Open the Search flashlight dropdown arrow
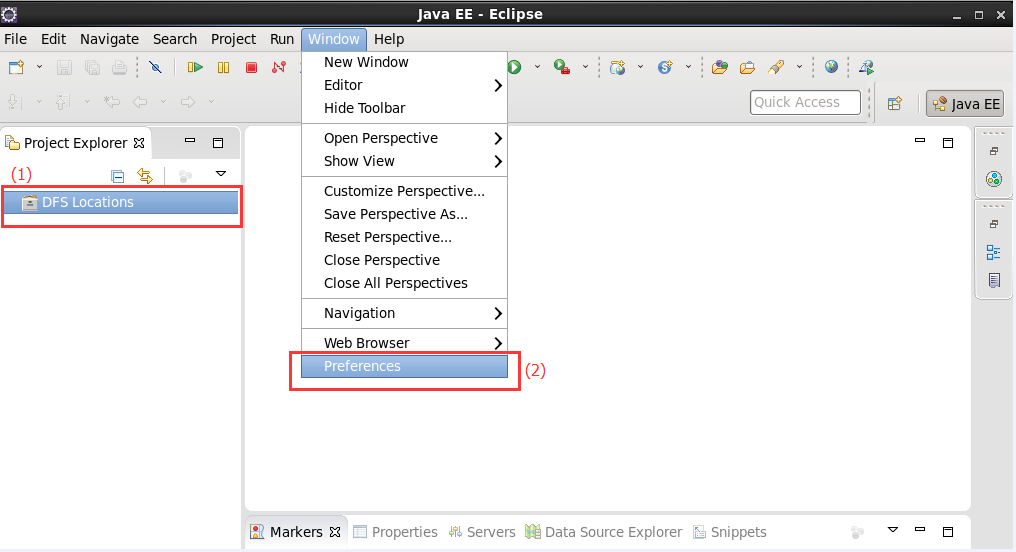Screen dimensions: 1016x552 [x=799, y=67]
